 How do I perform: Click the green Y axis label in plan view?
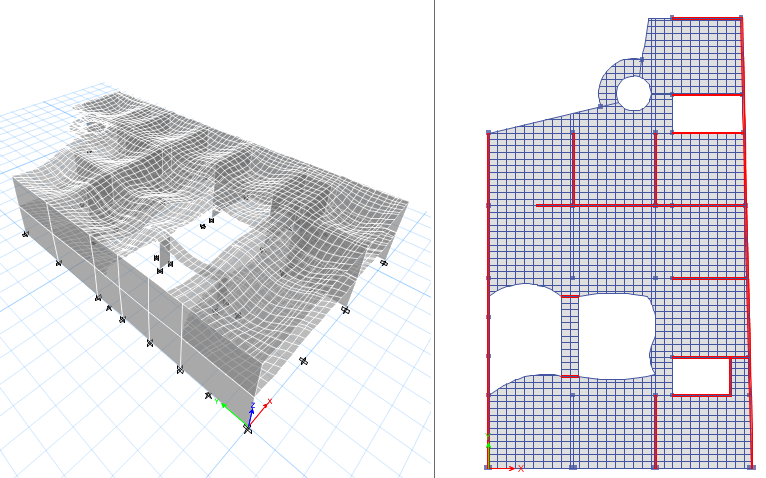(487, 435)
